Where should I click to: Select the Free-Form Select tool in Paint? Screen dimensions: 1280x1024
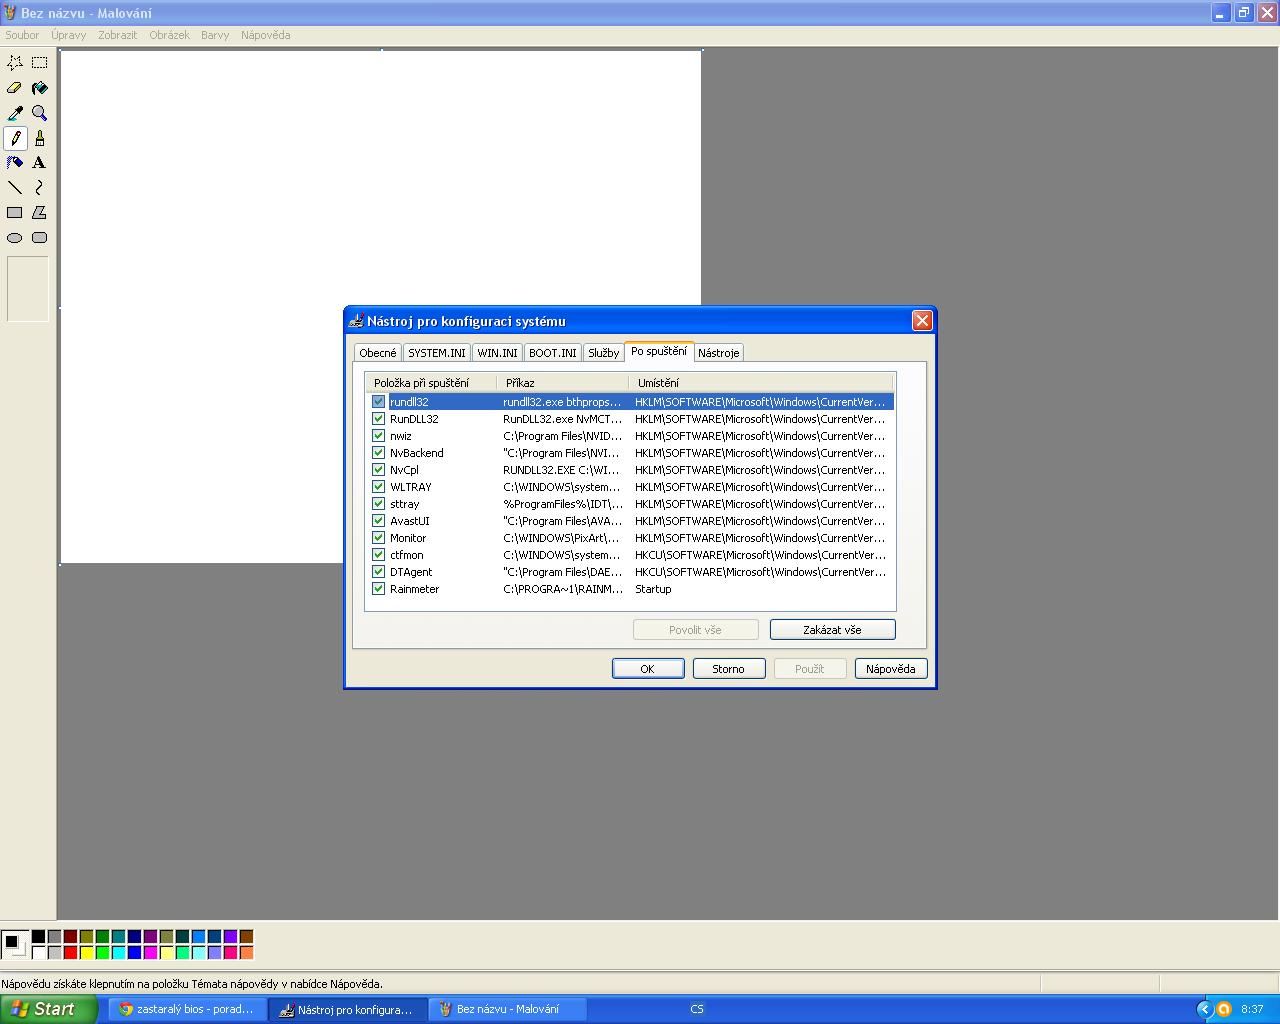point(15,62)
